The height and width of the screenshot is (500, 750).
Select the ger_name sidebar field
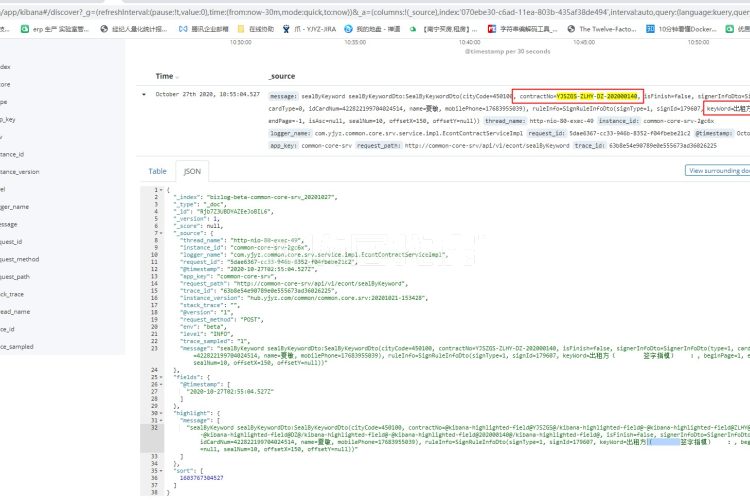tap(14, 207)
